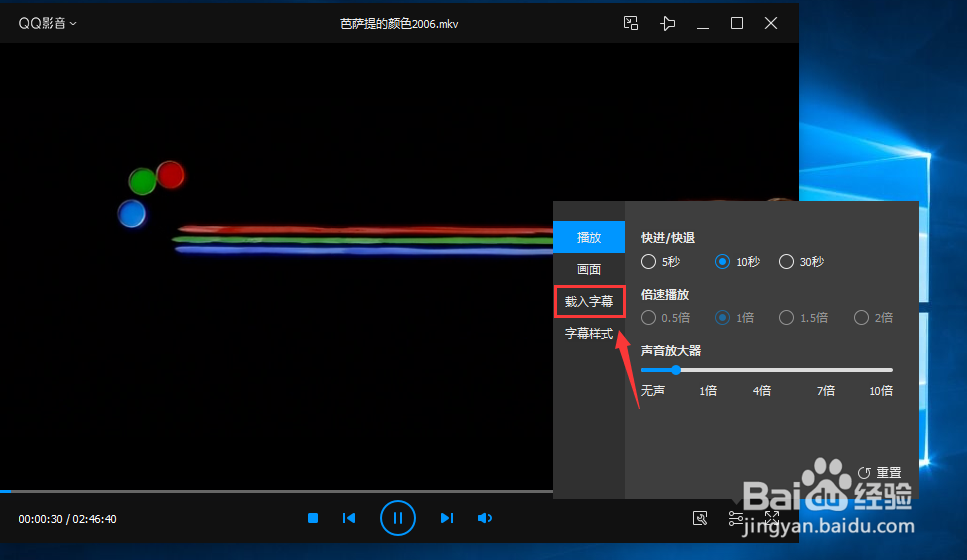Choose 2倍 playback speed
This screenshot has width=967, height=560.
pos(873,318)
